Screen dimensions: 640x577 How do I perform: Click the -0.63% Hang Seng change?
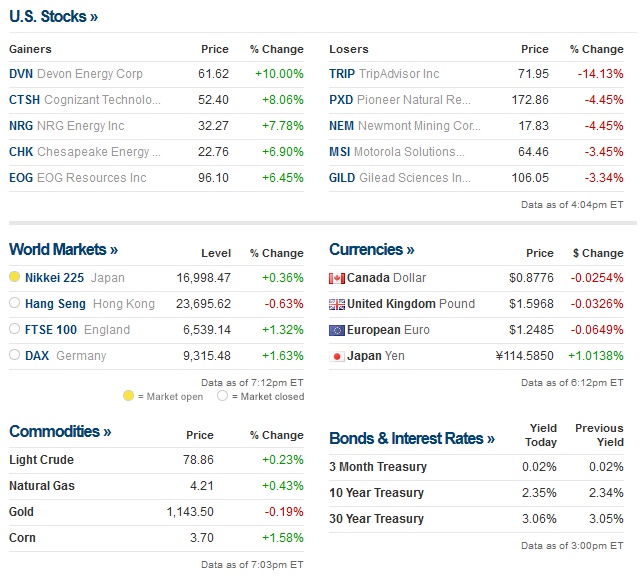(x=284, y=304)
